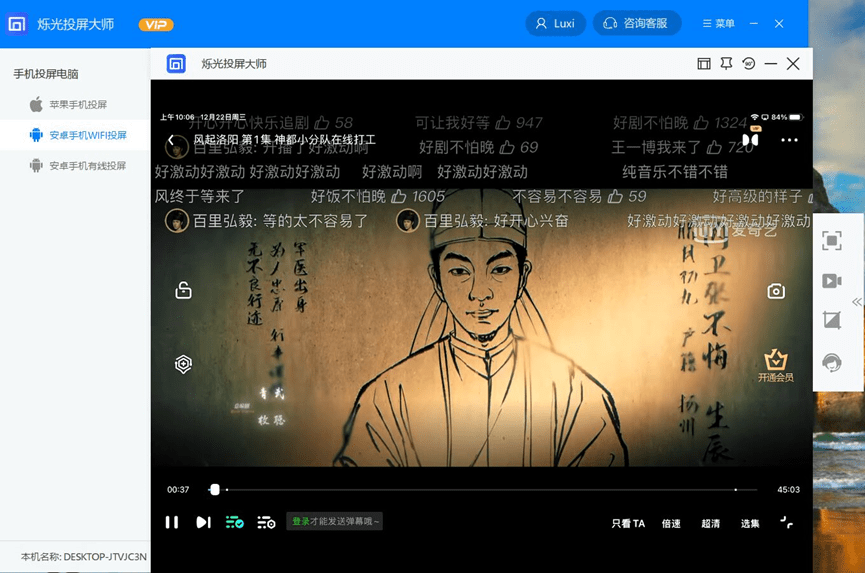The height and width of the screenshot is (573, 865).
Task: Open the hexagon settings icon on video
Action: point(183,364)
